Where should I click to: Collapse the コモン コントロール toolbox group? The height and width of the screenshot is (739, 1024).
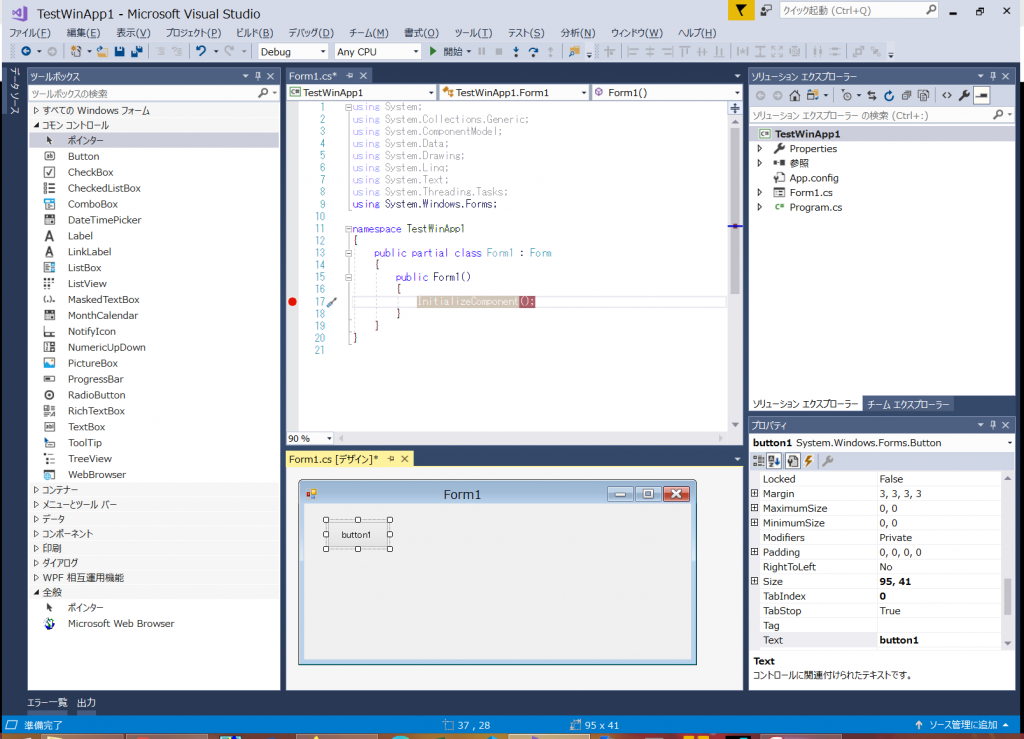click(37, 125)
